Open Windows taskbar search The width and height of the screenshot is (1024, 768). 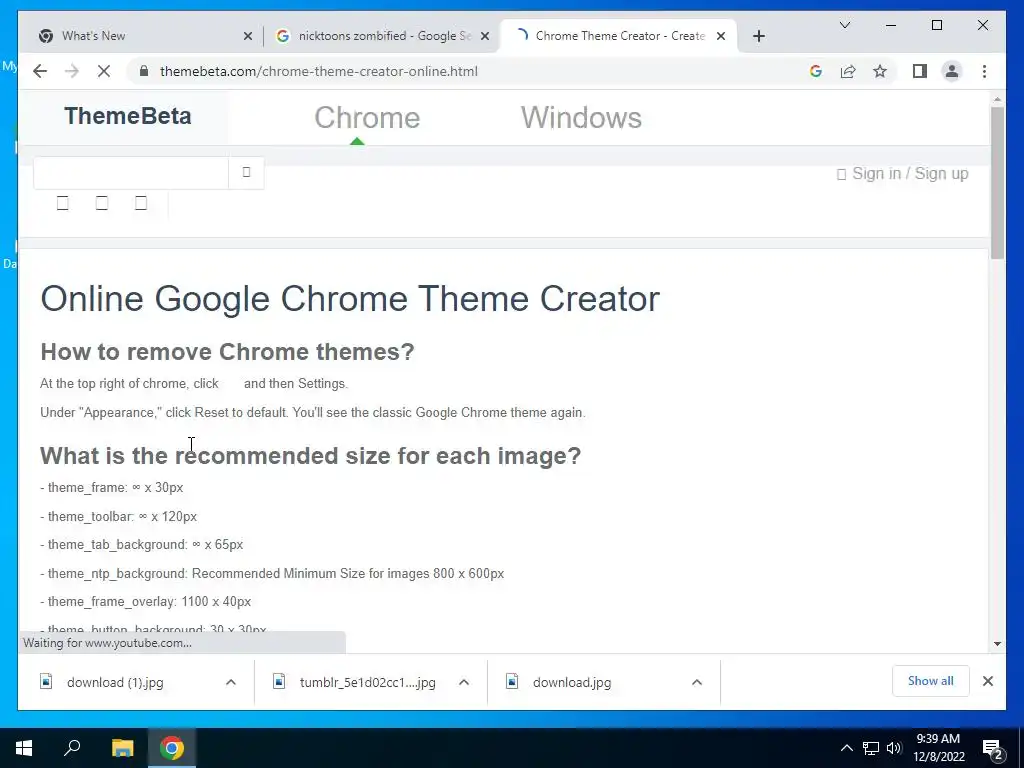point(72,748)
